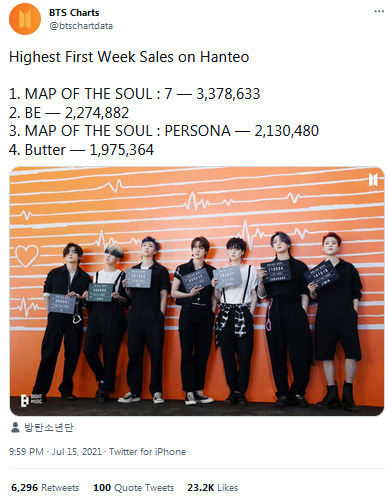Screen dimensions: 392x497
Task: Open the BTS Charts profile avatar
Action: click(25, 19)
